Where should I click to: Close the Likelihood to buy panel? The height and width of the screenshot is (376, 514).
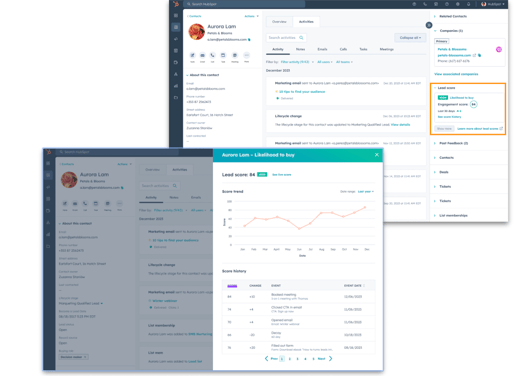click(x=377, y=155)
